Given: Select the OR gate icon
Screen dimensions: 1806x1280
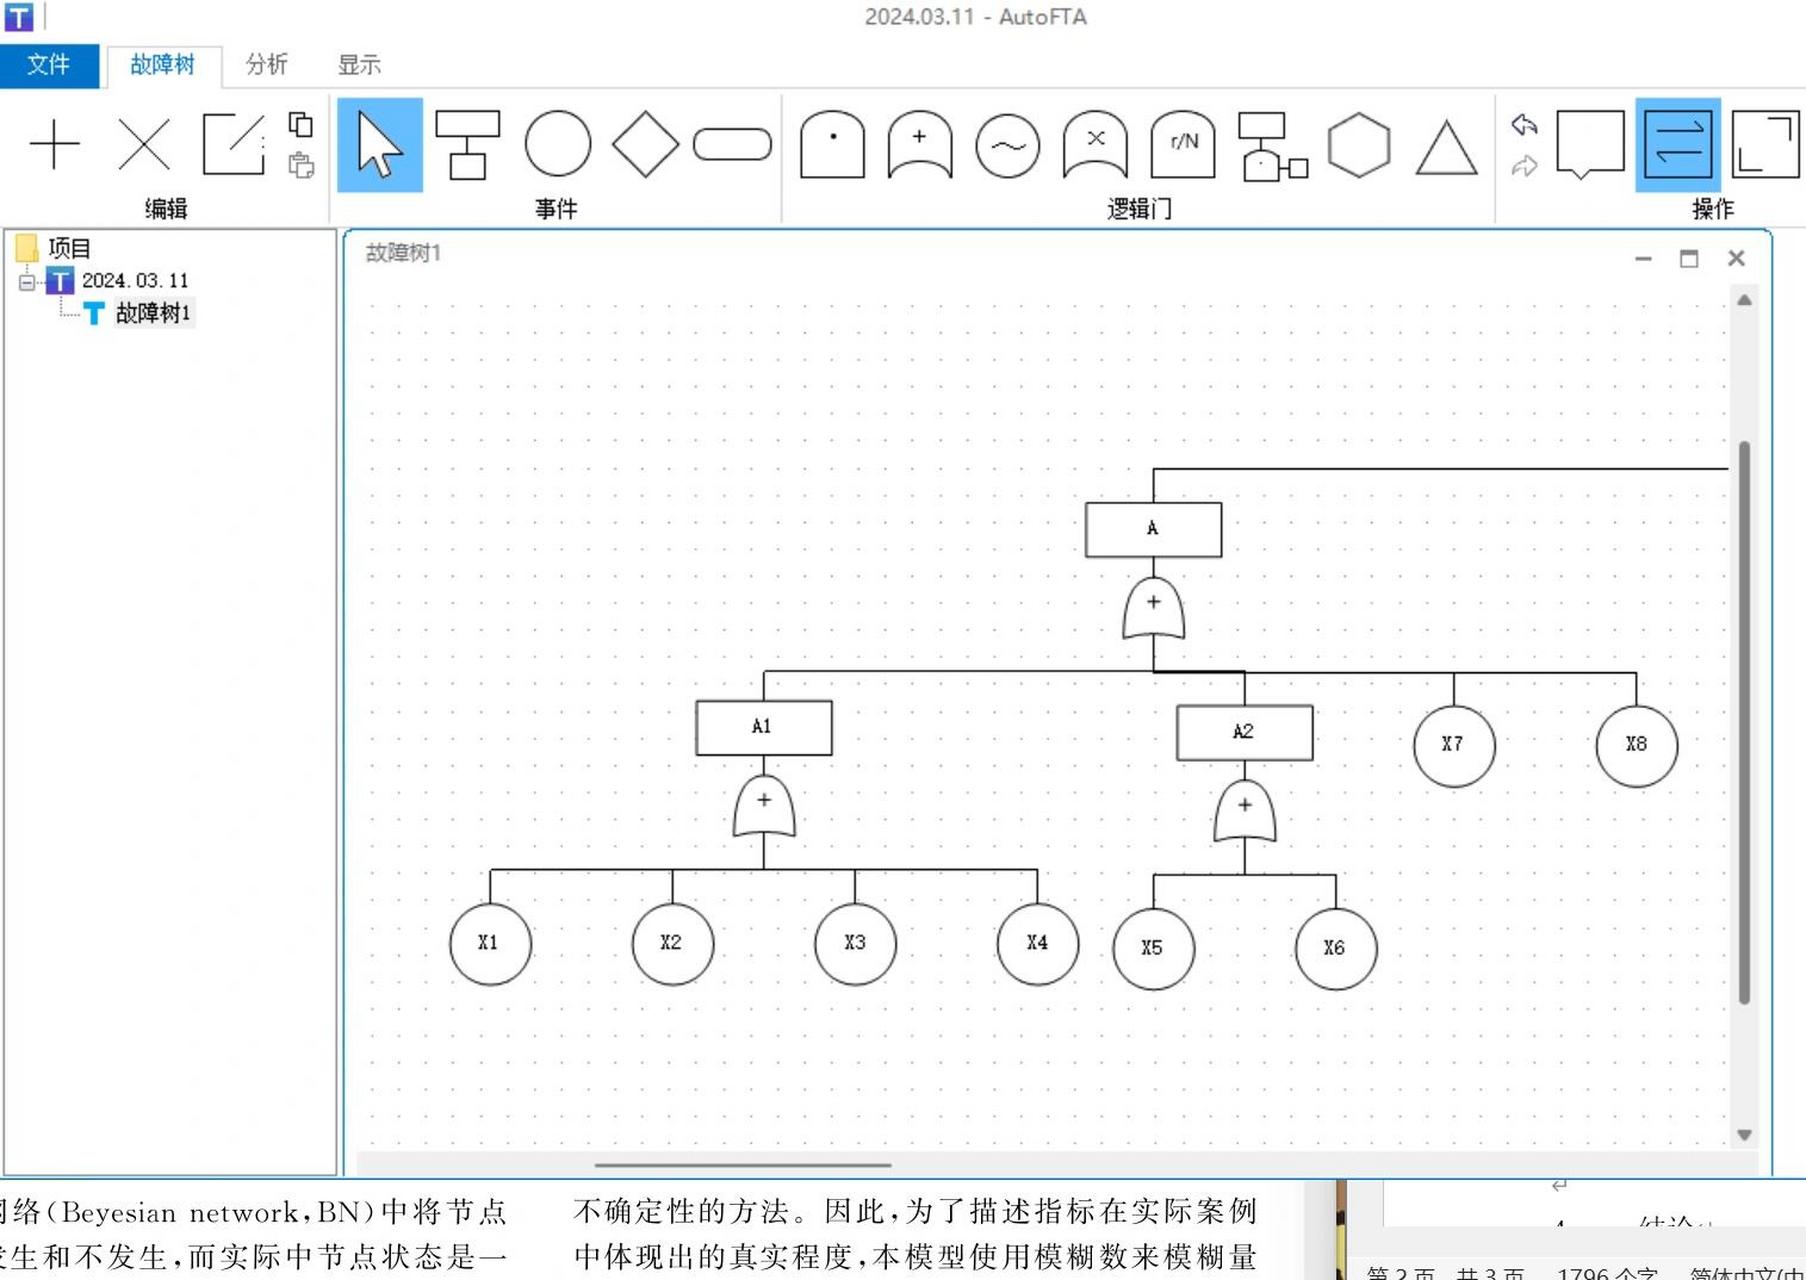Looking at the screenshot, I should 919,146.
